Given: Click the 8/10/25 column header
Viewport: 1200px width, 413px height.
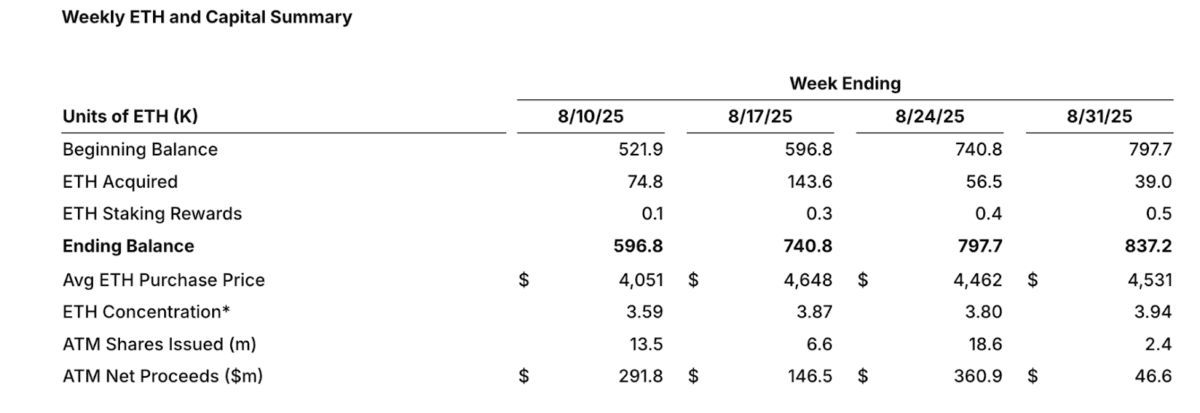Looking at the screenshot, I should (x=590, y=117).
